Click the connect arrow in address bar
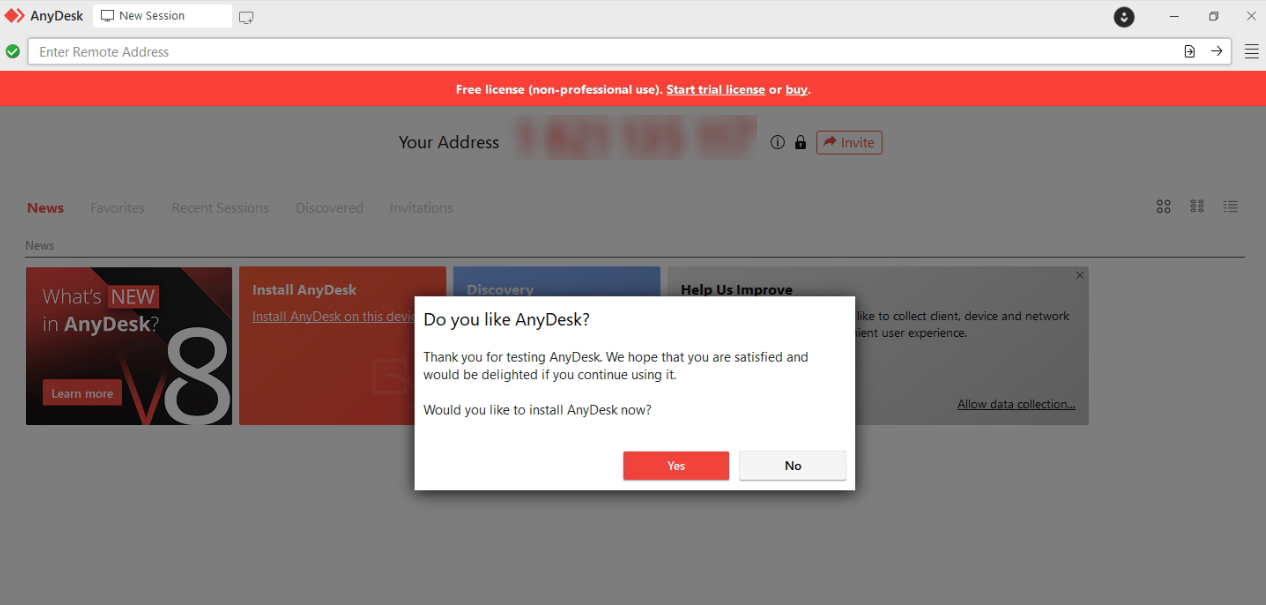 pos(1216,52)
